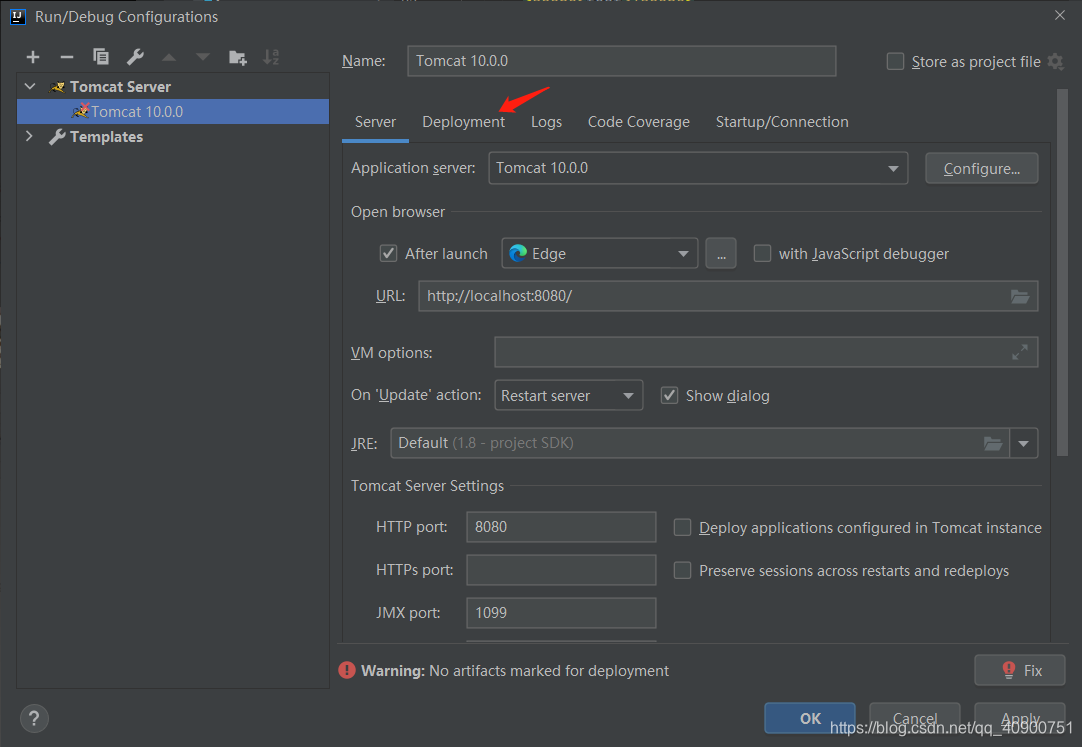Toggle the Show dialog checkbox
This screenshot has width=1082, height=747.
669,395
